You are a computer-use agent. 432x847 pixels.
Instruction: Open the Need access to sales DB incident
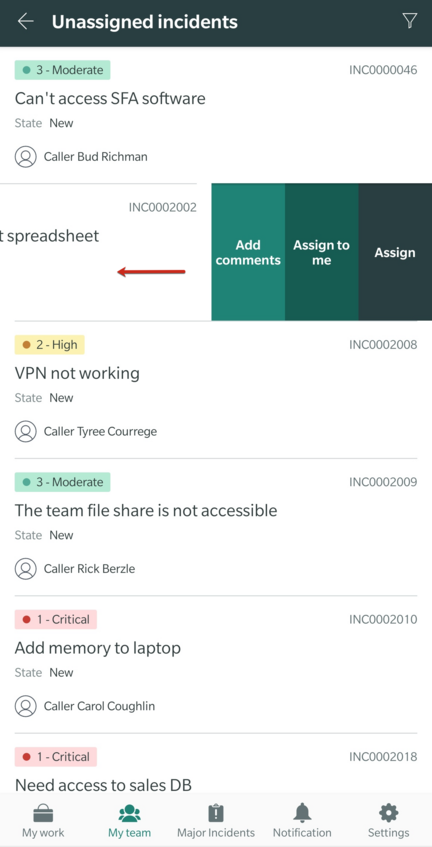(216, 763)
